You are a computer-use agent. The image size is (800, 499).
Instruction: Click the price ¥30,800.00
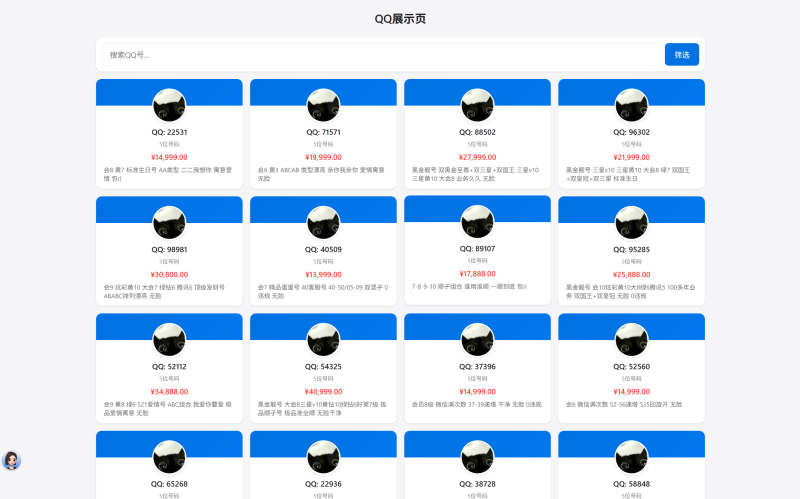point(169,275)
